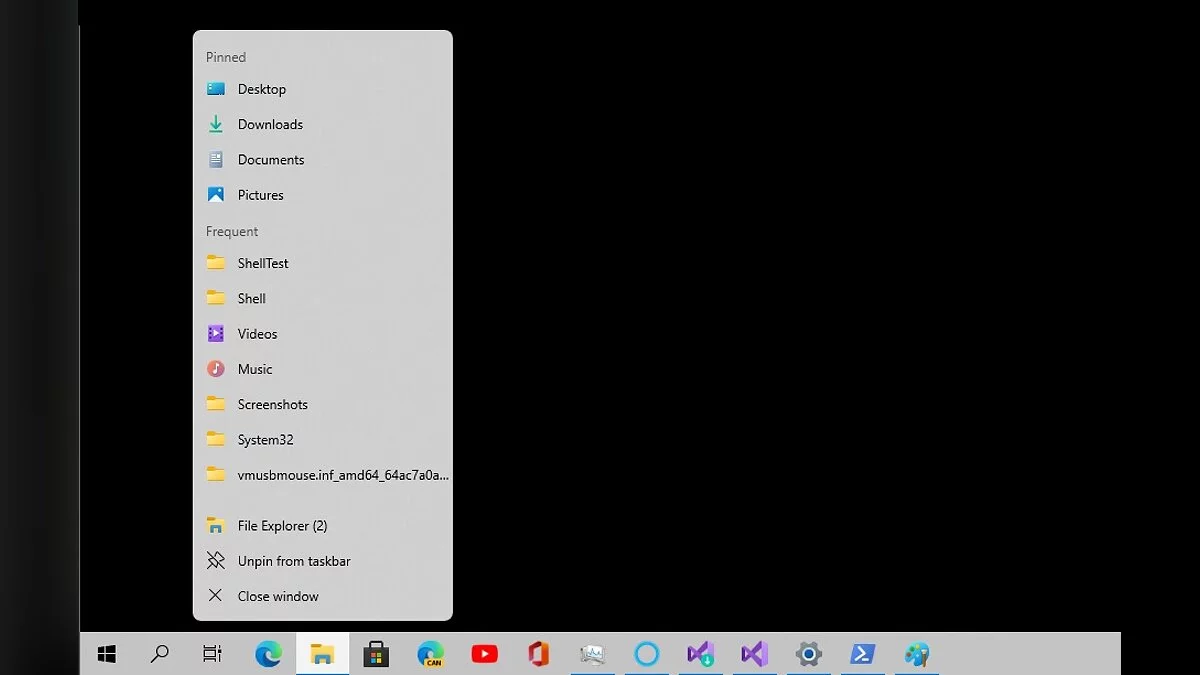Launch Visual Studio from the taskbar

(755, 654)
